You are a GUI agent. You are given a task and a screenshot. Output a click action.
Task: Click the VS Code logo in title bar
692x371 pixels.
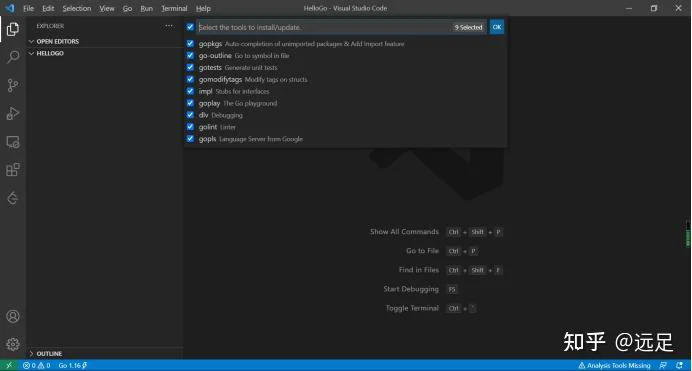[10, 8]
